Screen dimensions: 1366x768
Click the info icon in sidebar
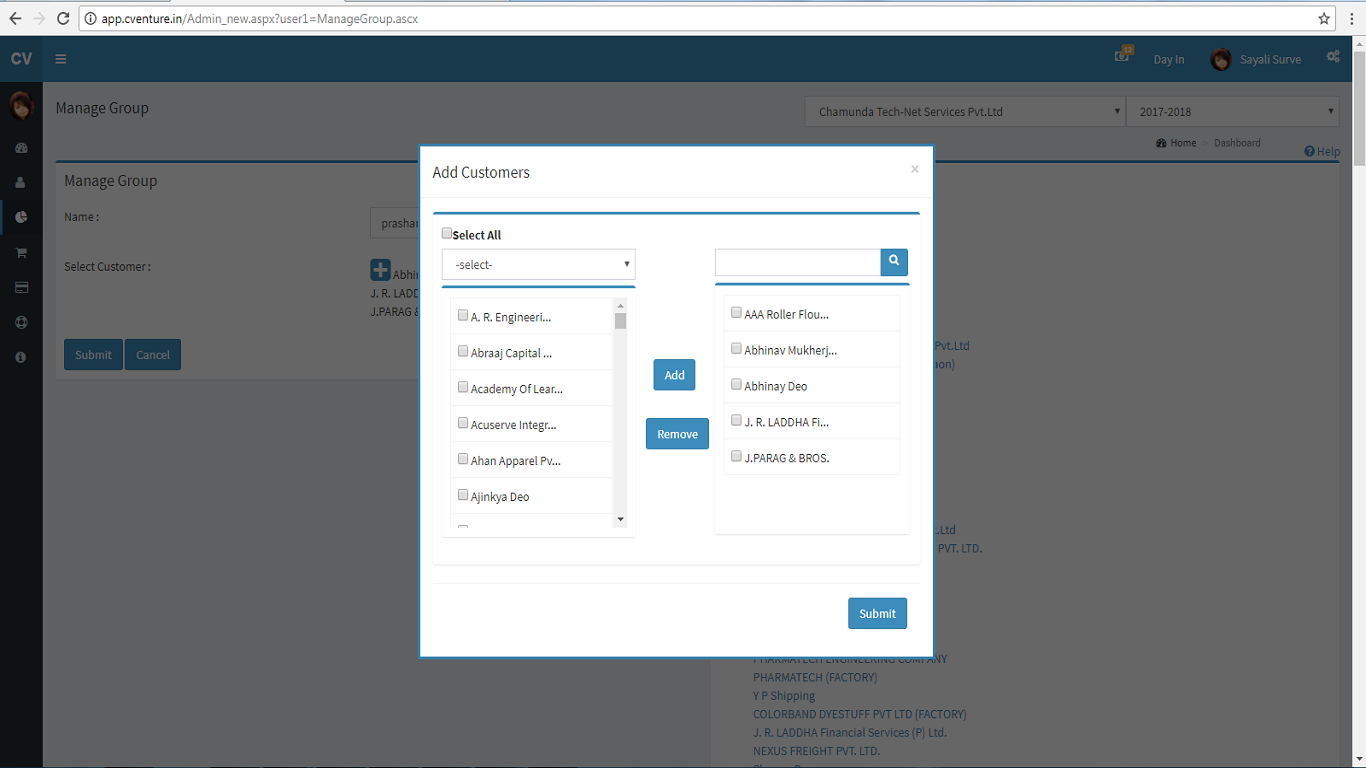pos(21,357)
